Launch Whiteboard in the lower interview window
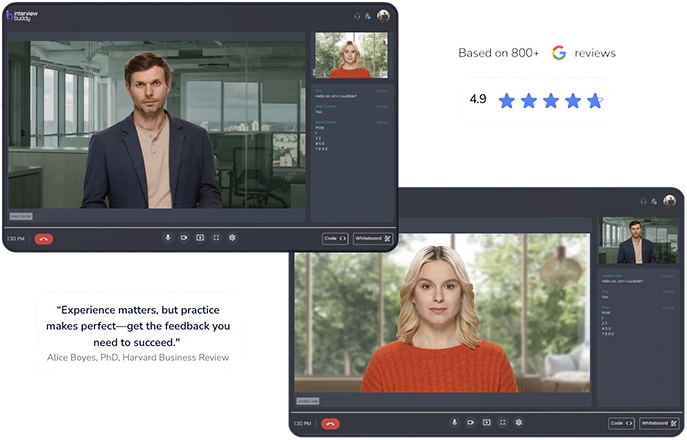The height and width of the screenshot is (440, 687). coord(659,423)
